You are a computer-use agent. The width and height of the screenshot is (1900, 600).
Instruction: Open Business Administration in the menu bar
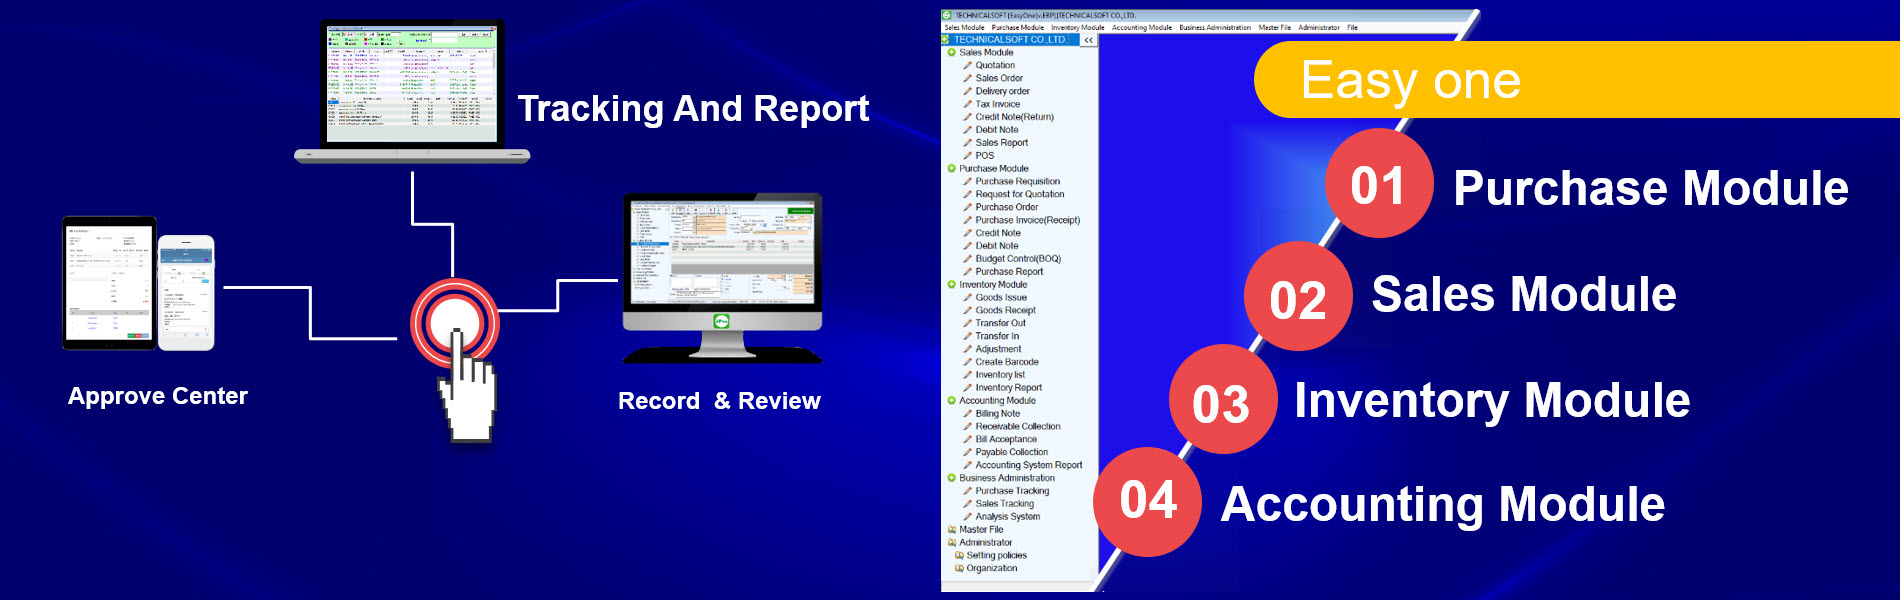(1215, 28)
